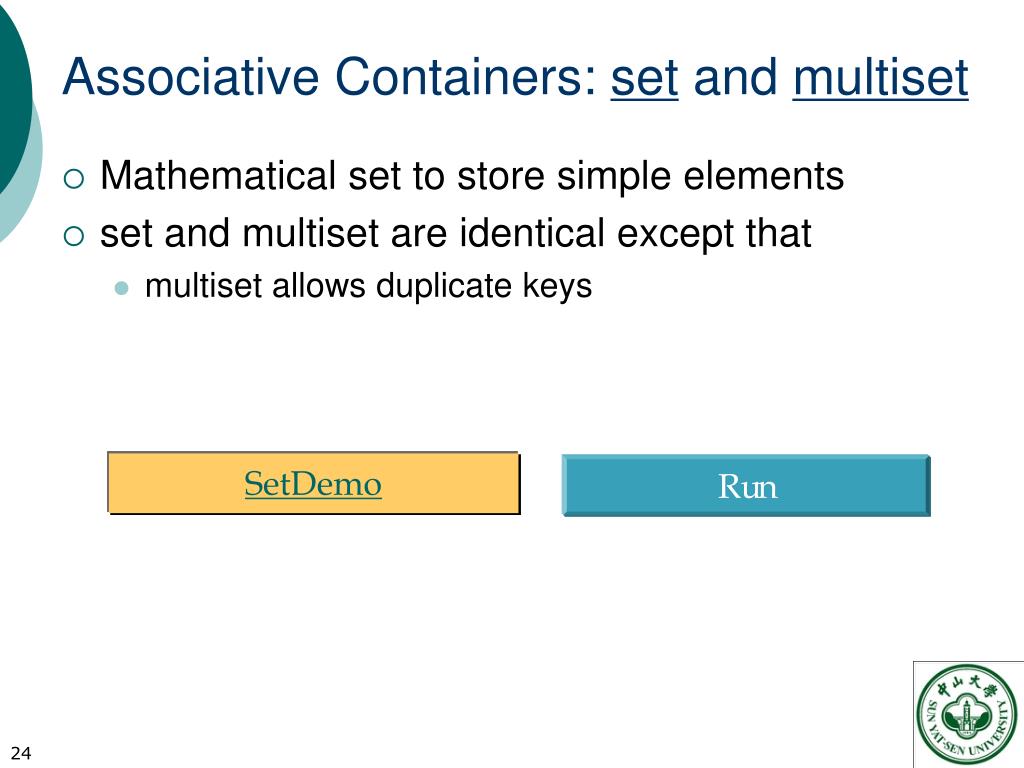This screenshot has width=1024, height=768.
Task: Follow the SetDemo hyperlink text
Action: tap(313, 484)
